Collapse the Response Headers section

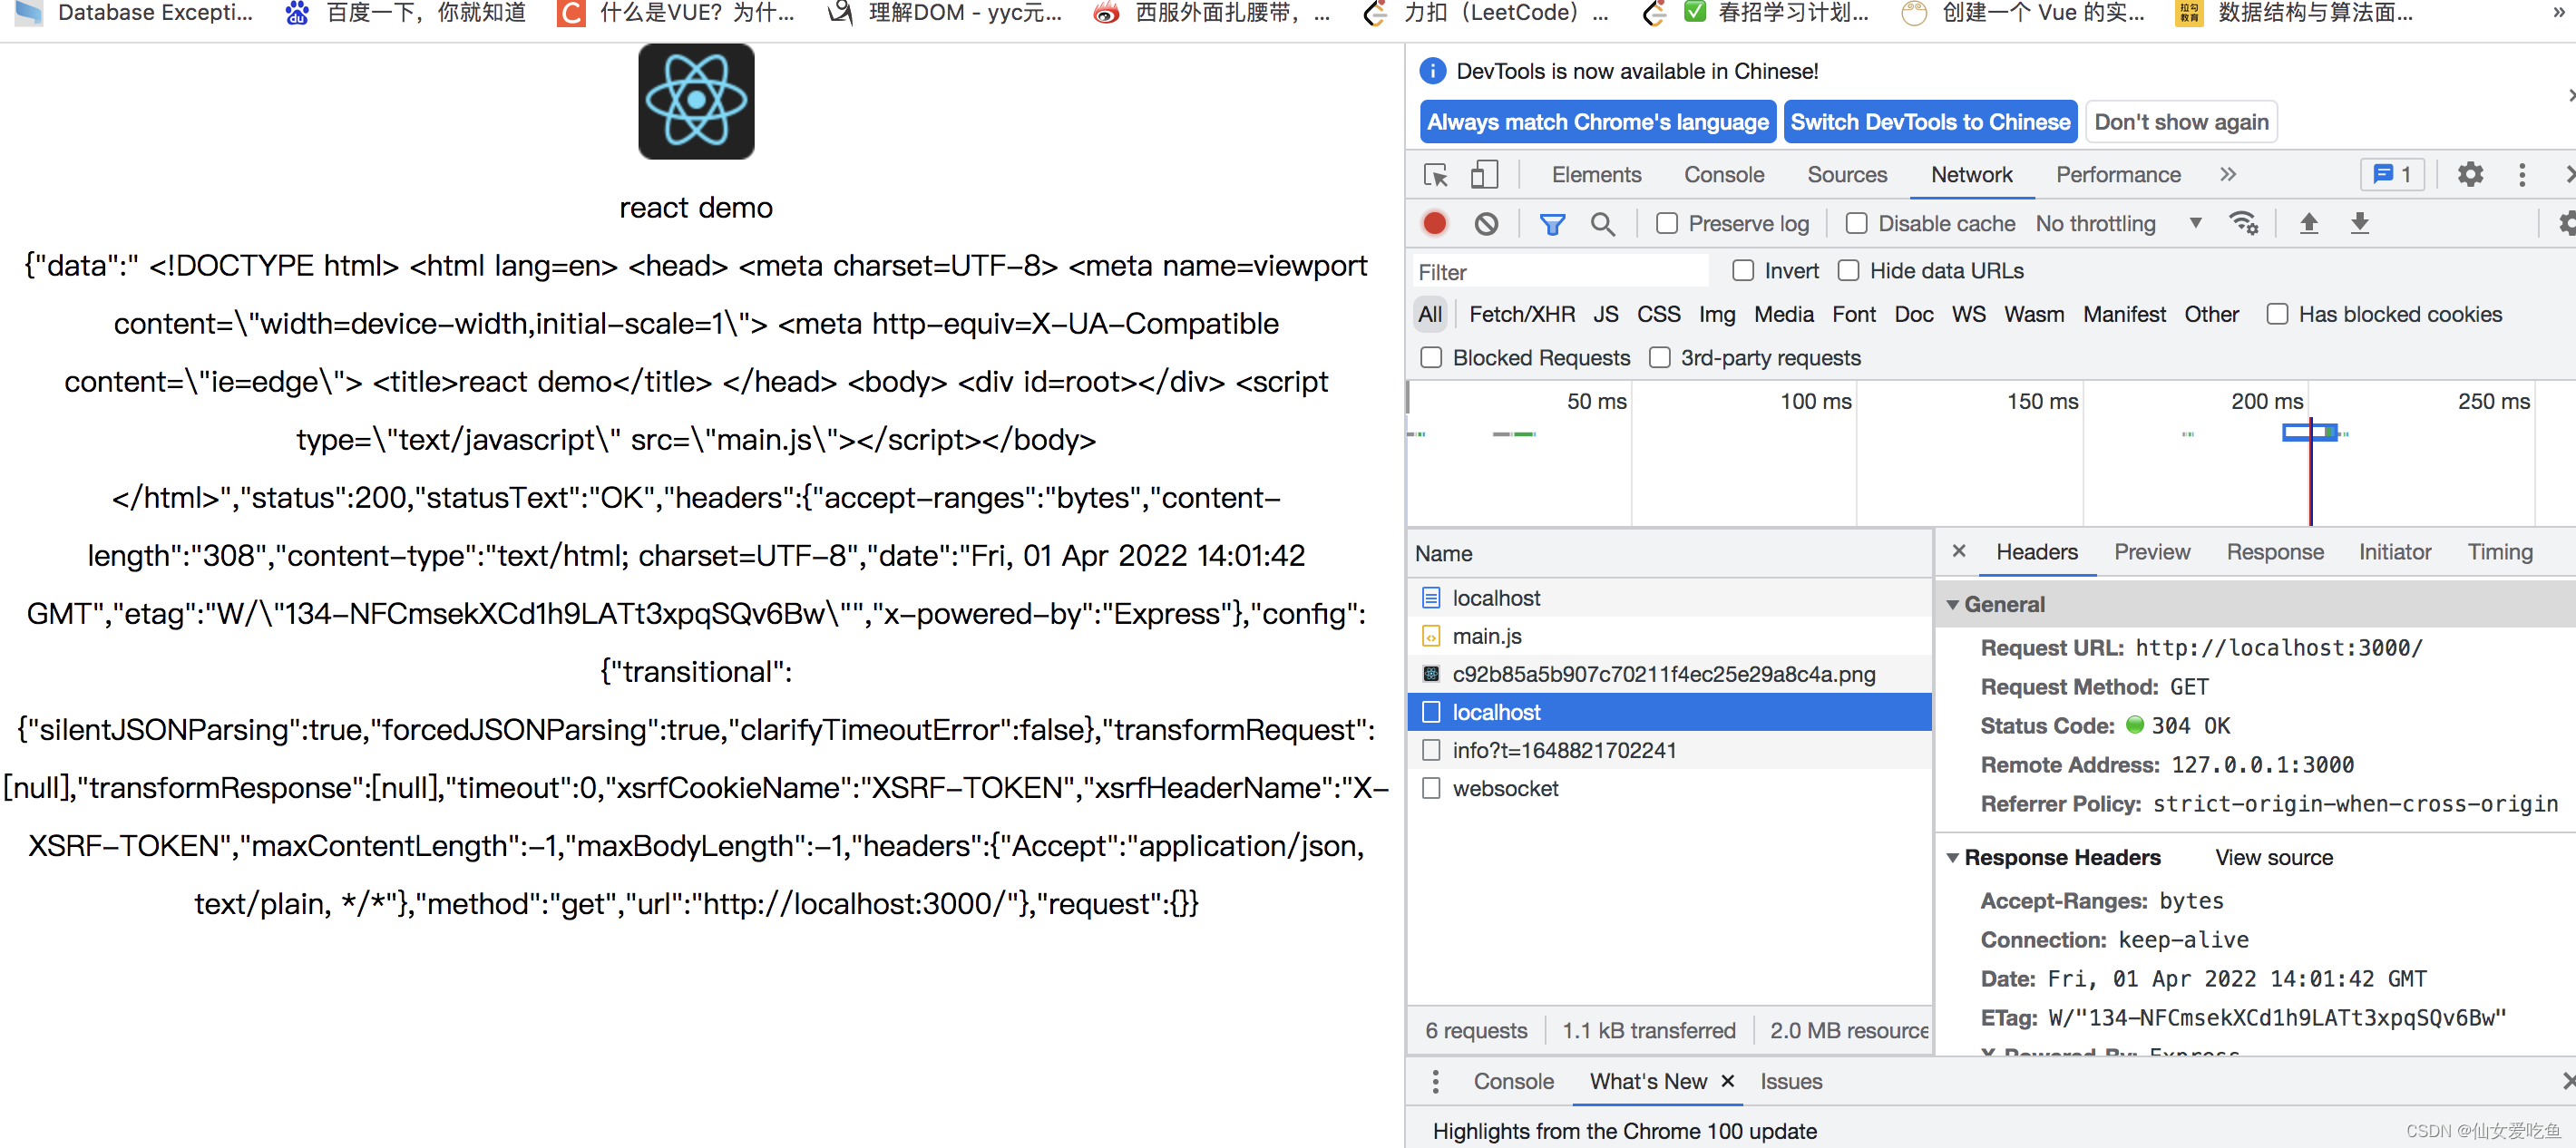tap(1952, 858)
